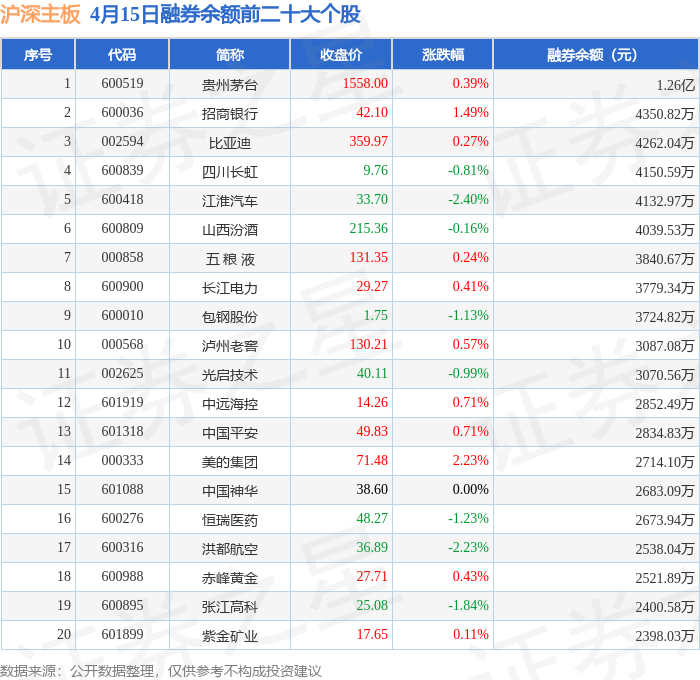Click the -1.84% change value
The width and height of the screenshot is (700, 680).
pyautogui.click(x=468, y=606)
